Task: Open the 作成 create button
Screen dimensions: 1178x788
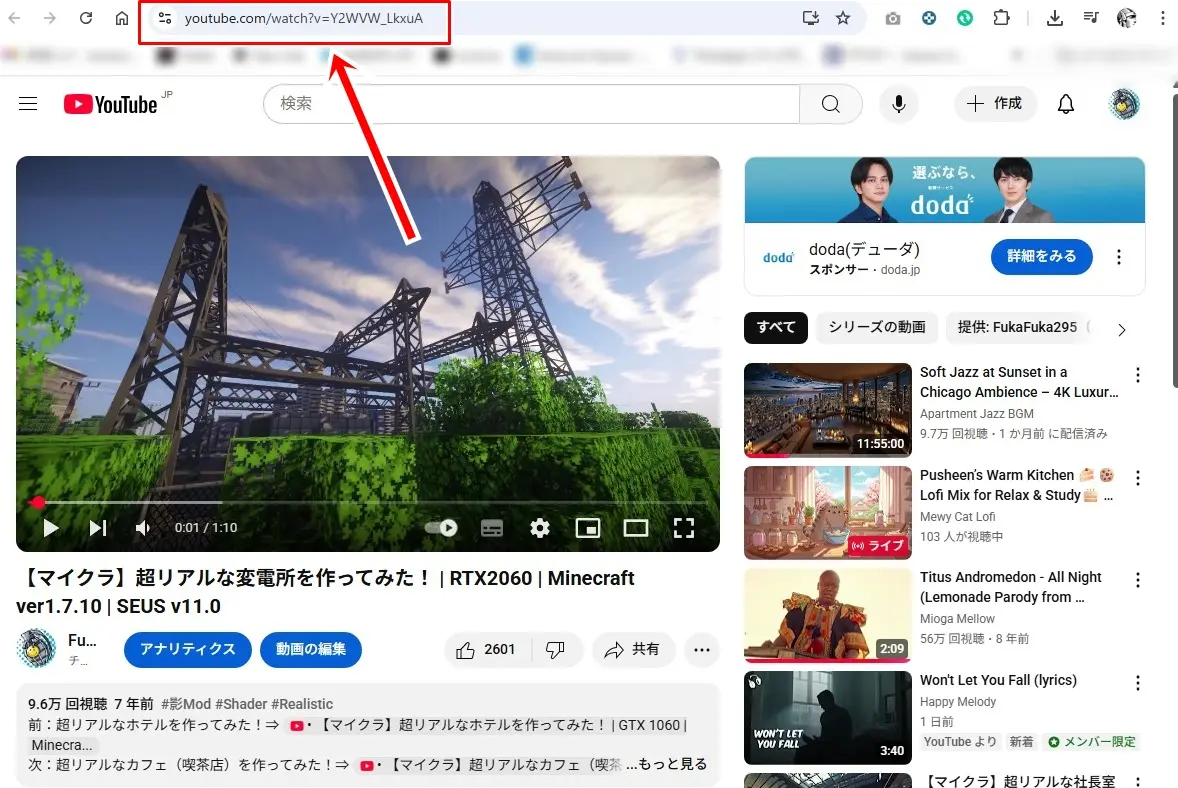Action: [x=995, y=104]
